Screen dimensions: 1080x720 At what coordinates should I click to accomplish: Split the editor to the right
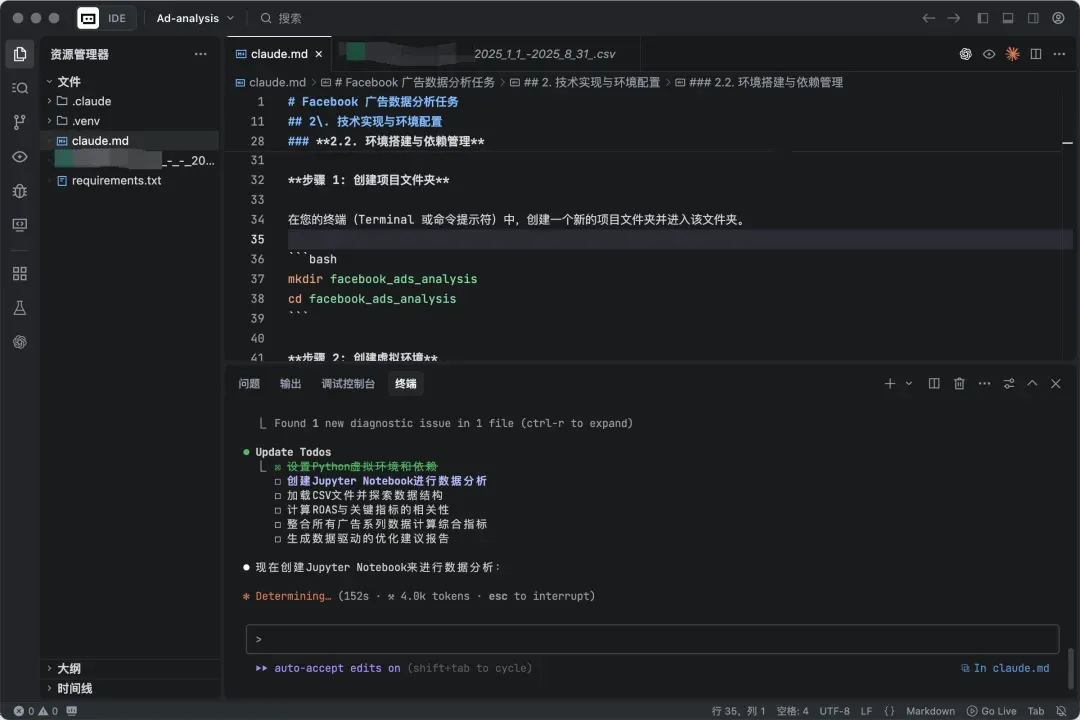(x=1036, y=54)
